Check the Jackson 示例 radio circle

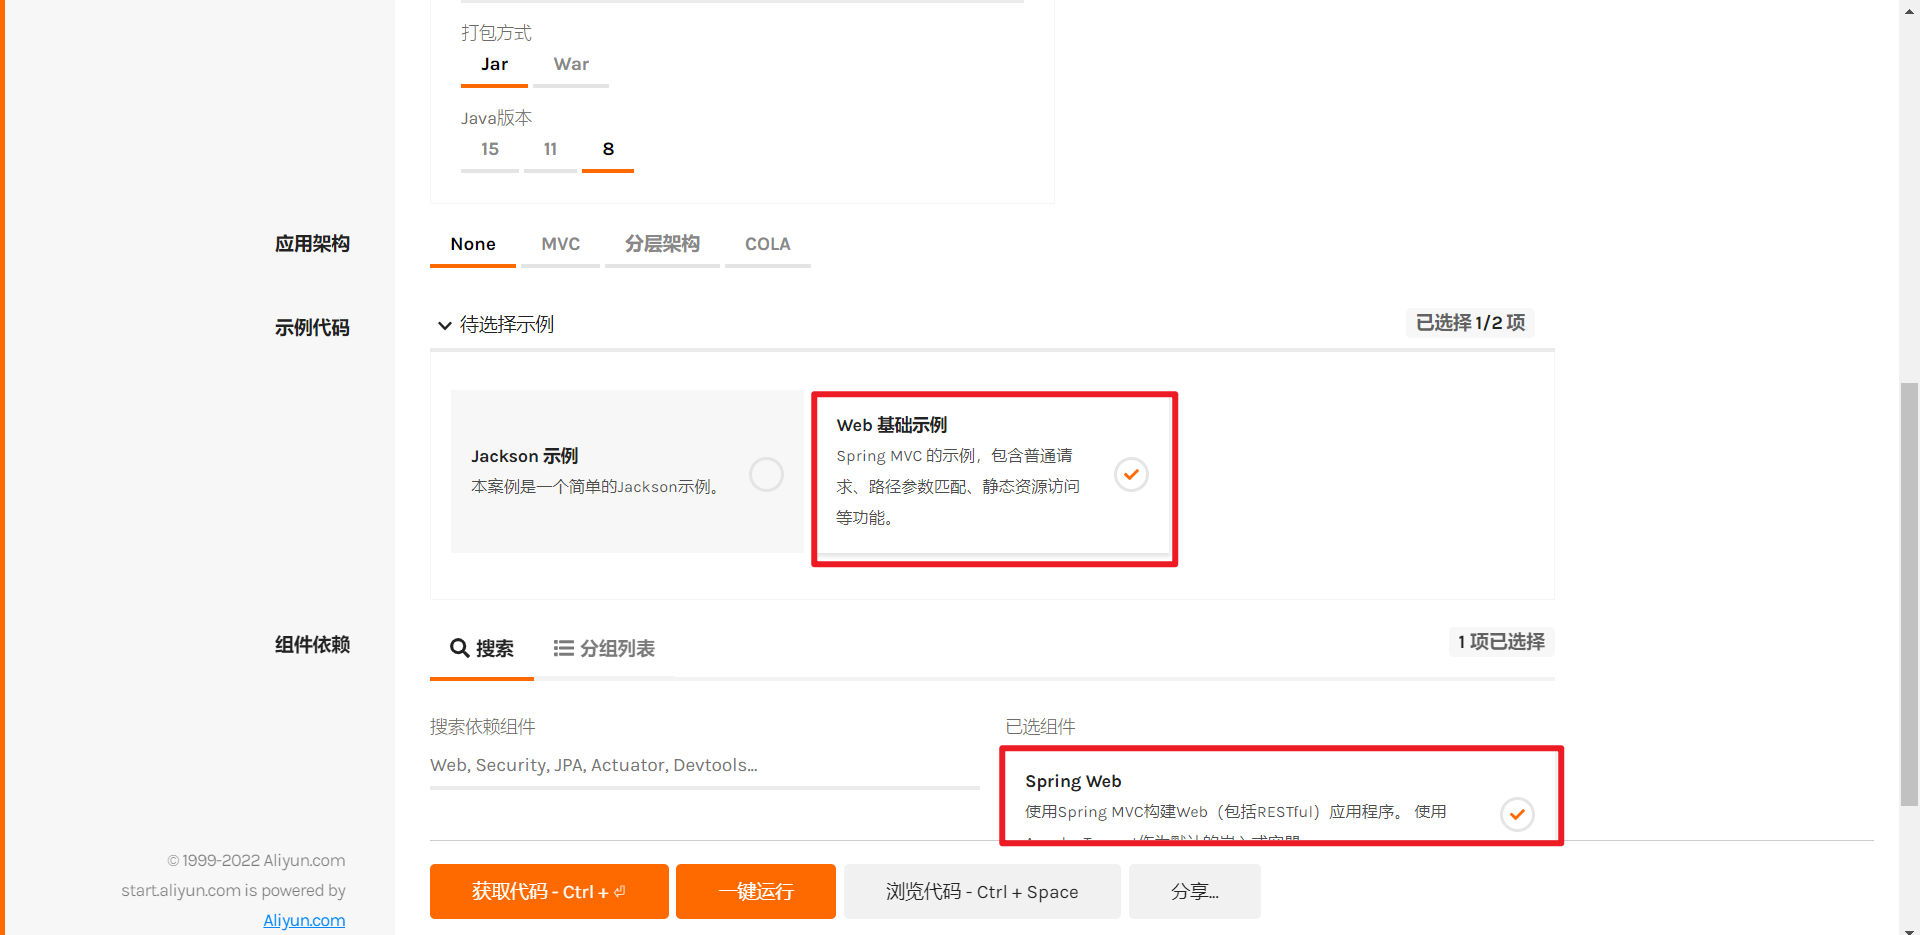tap(767, 474)
